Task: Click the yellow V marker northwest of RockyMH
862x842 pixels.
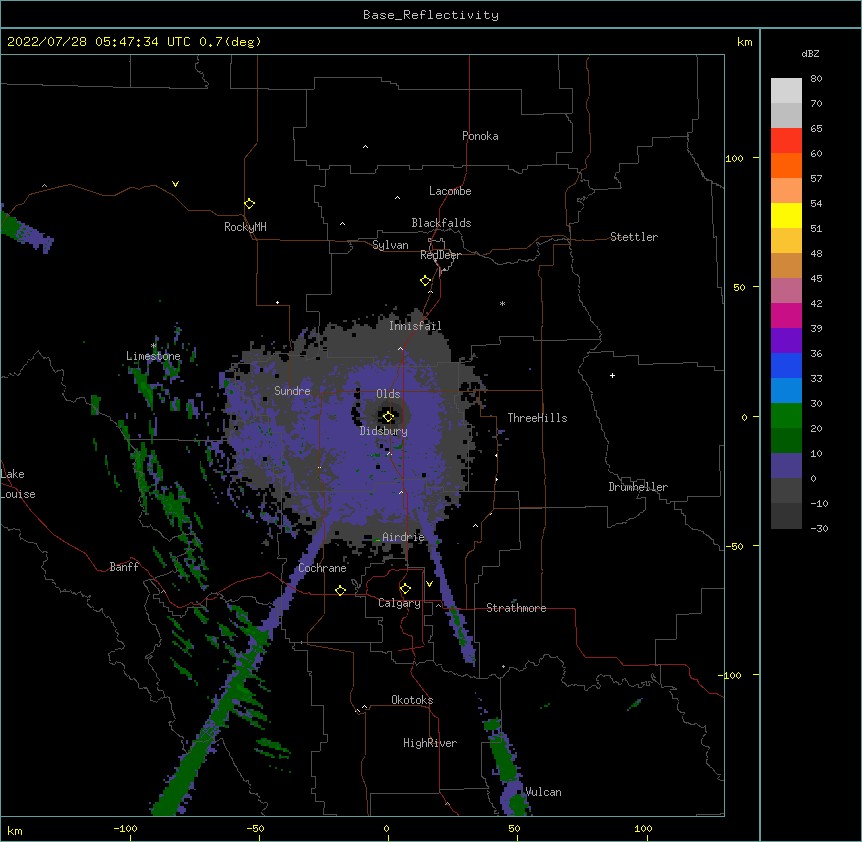Action: [x=175, y=184]
